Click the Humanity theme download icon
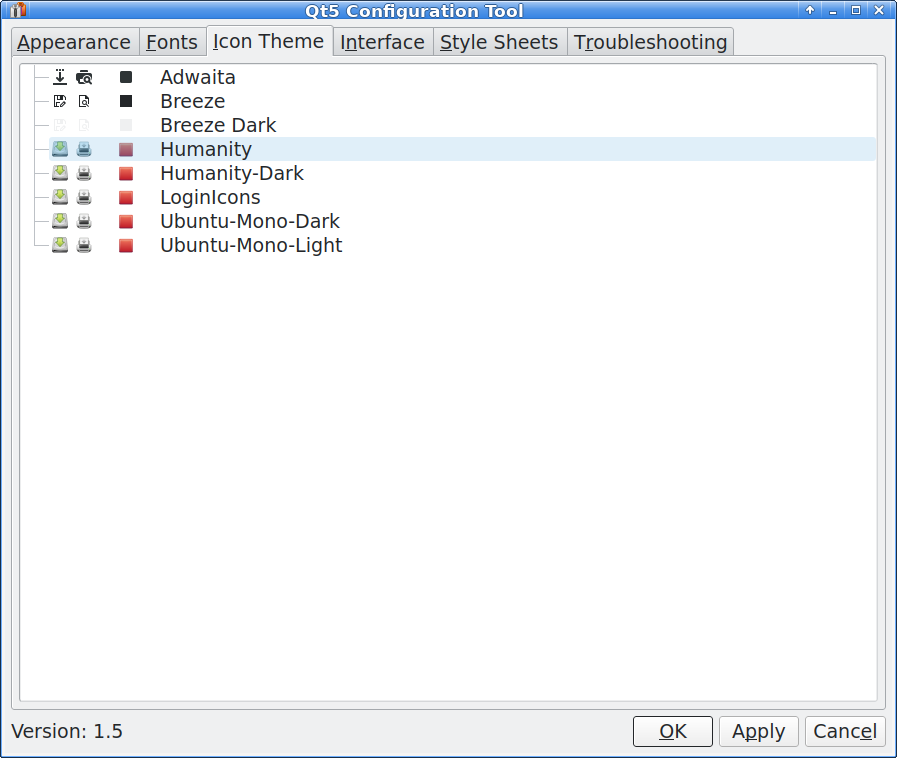Image resolution: width=897 pixels, height=758 pixels. click(59, 149)
